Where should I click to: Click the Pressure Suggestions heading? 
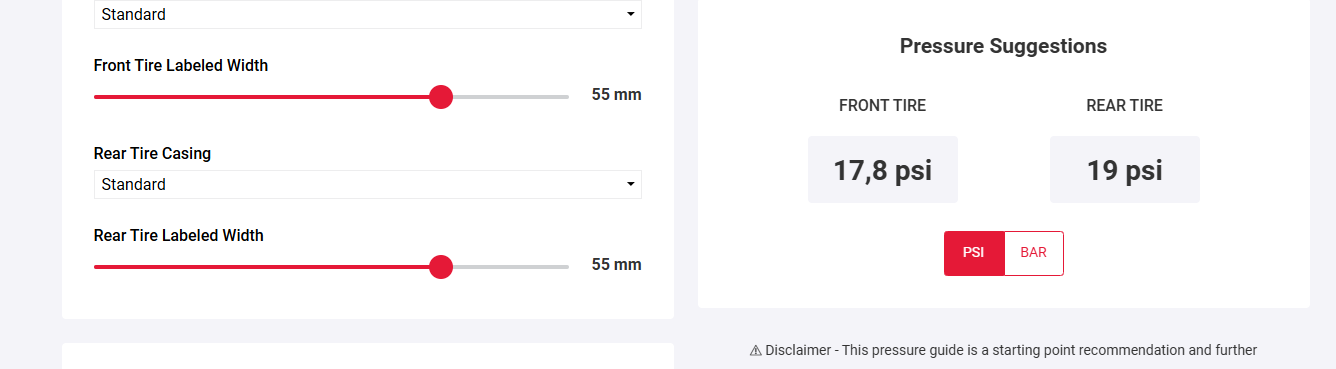pos(1003,46)
